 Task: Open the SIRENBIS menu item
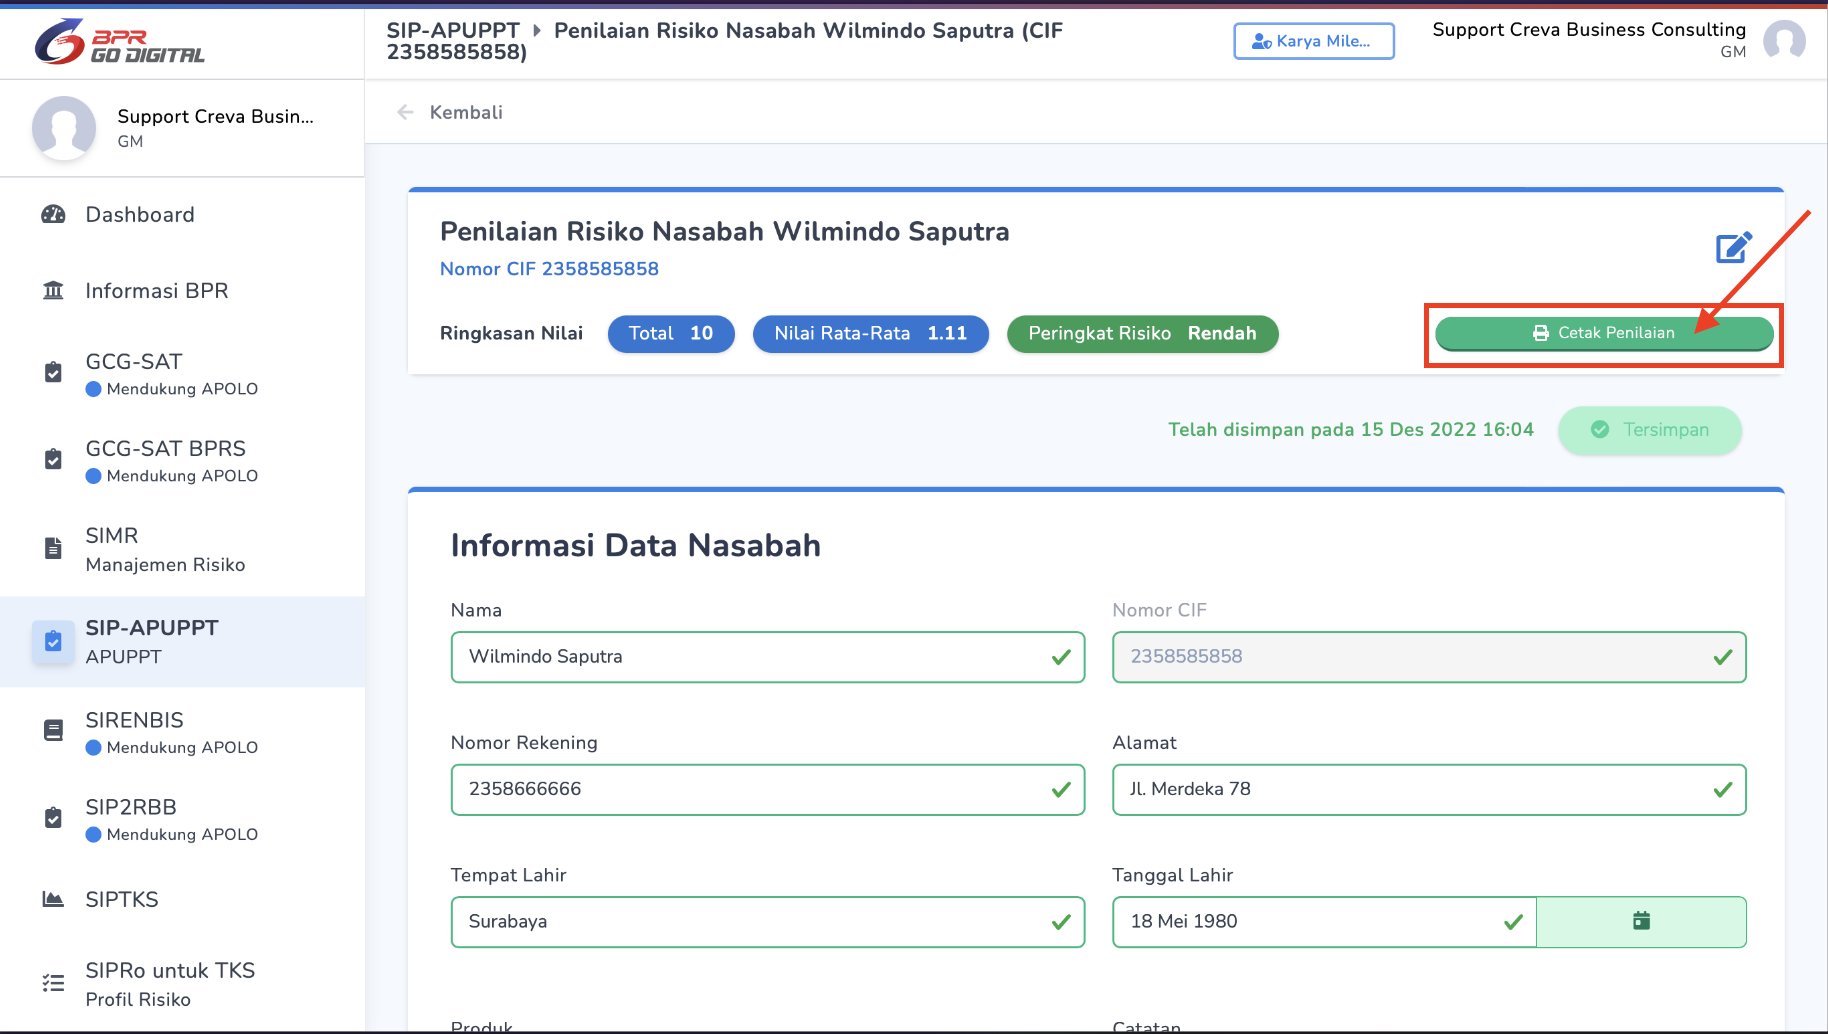pyautogui.click(x=182, y=732)
